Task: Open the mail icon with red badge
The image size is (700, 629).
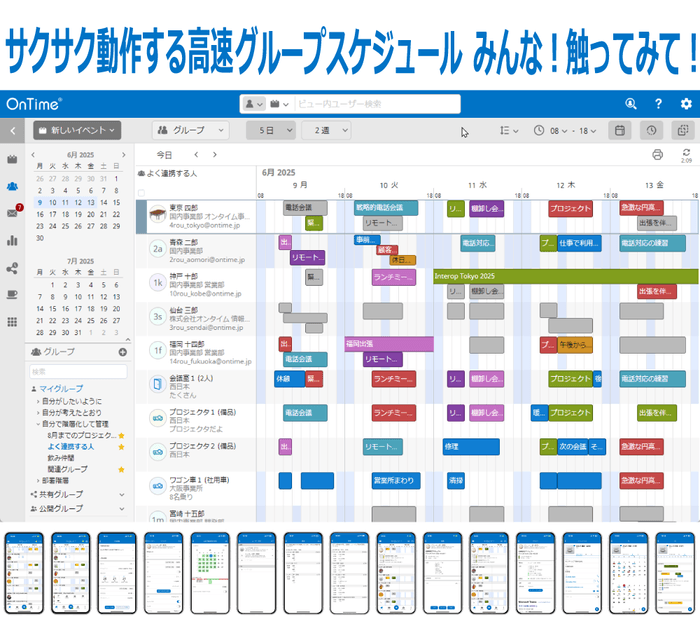Action: coord(13,213)
